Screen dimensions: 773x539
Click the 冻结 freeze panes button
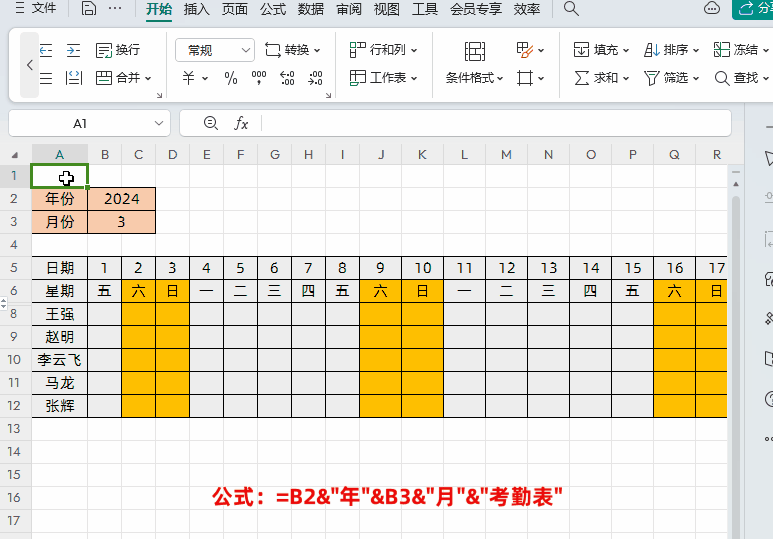point(740,50)
